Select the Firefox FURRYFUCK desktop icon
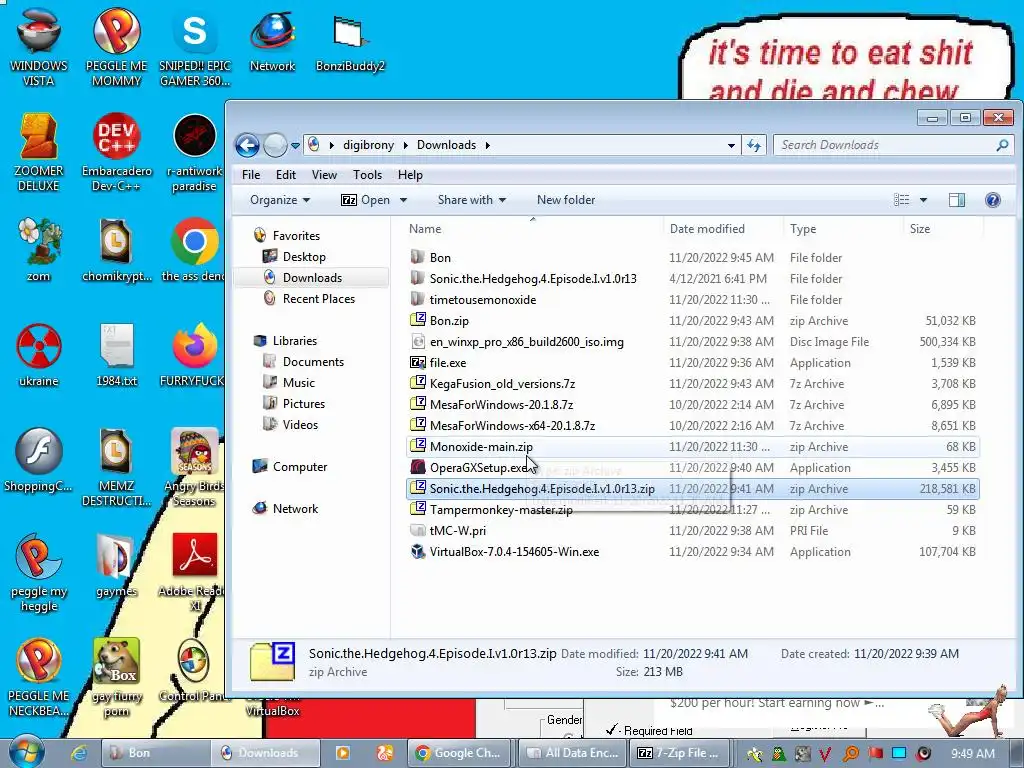The width and height of the screenshot is (1024, 768). point(193,355)
